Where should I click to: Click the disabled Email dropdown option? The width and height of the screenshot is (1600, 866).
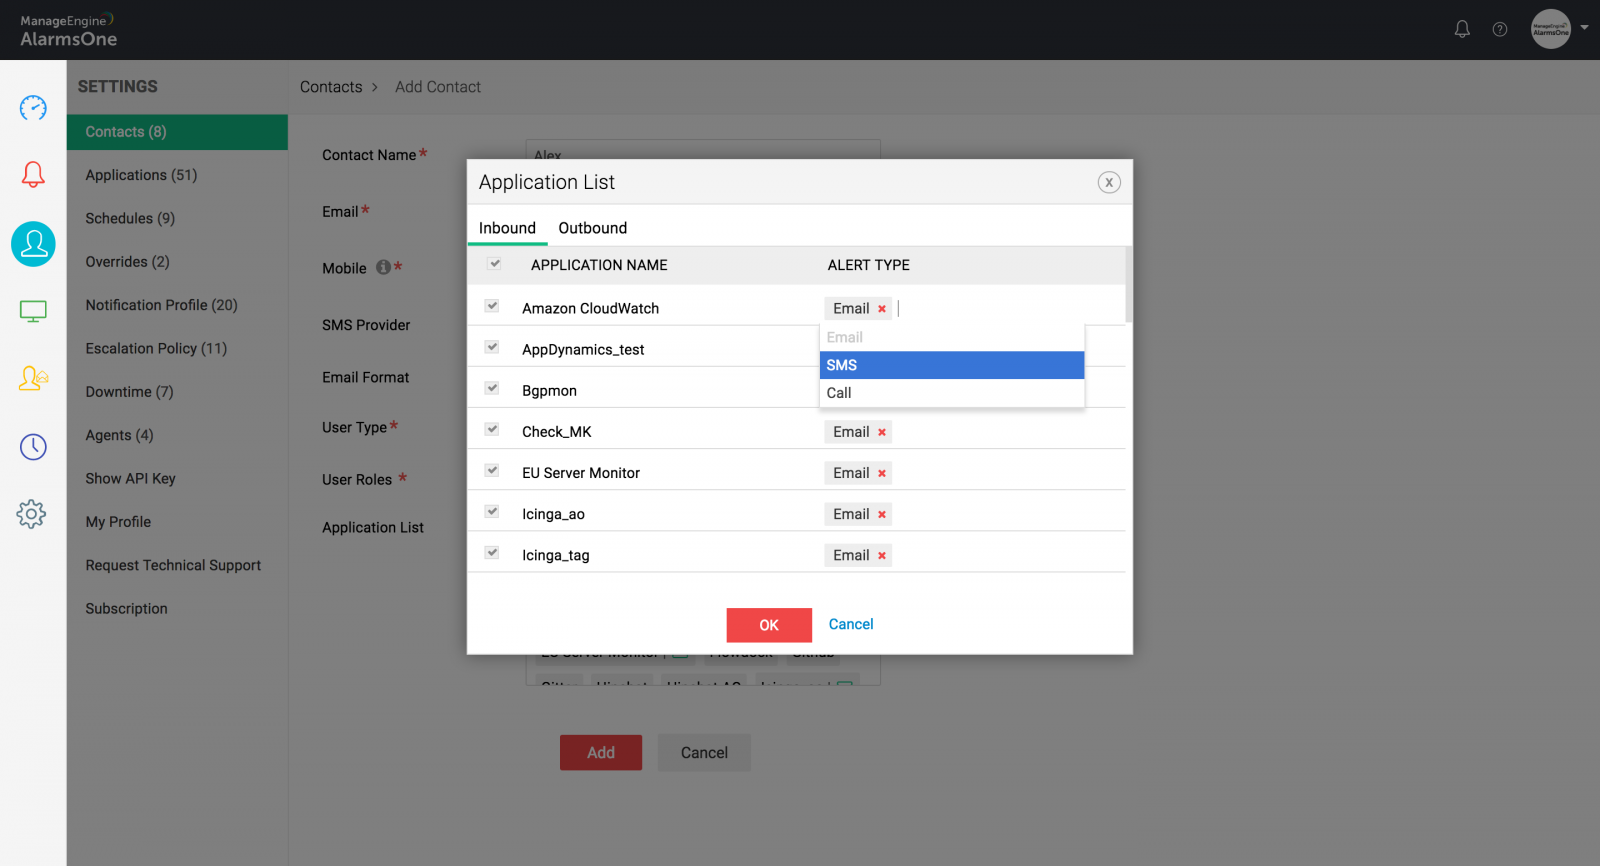[x=952, y=337]
